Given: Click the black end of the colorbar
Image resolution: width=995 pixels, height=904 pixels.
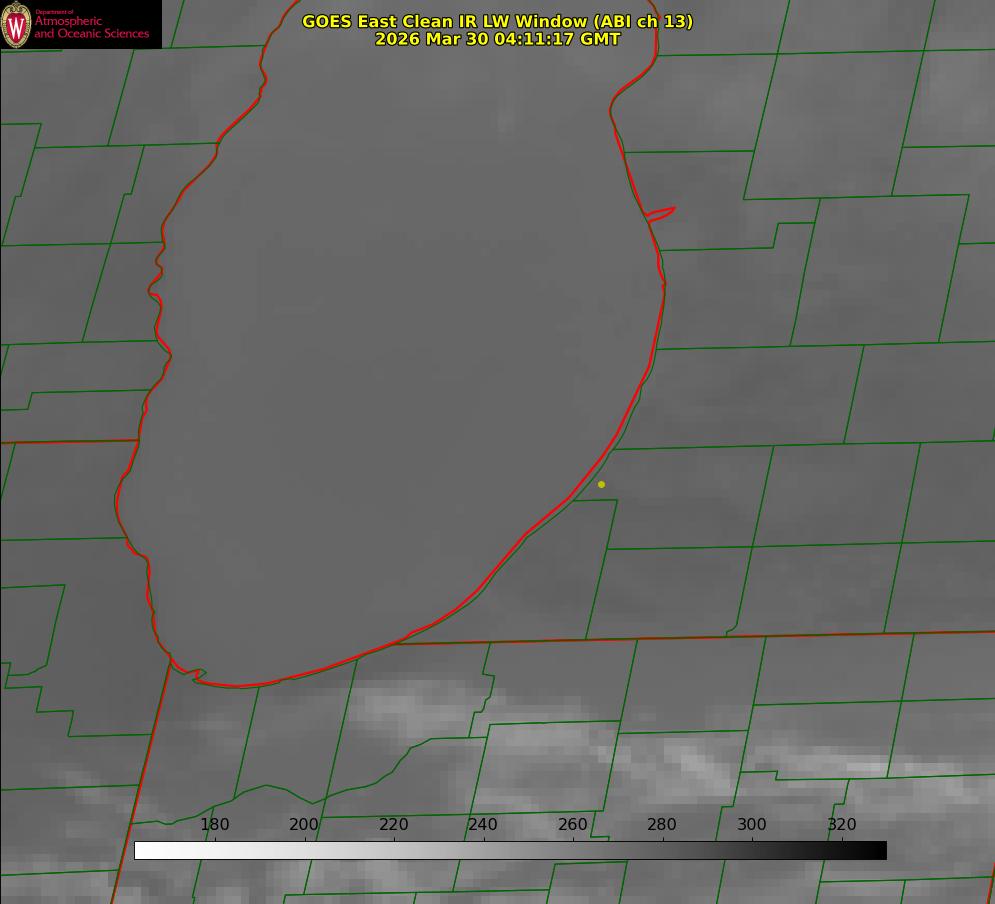Looking at the screenshot, I should pos(878,850).
